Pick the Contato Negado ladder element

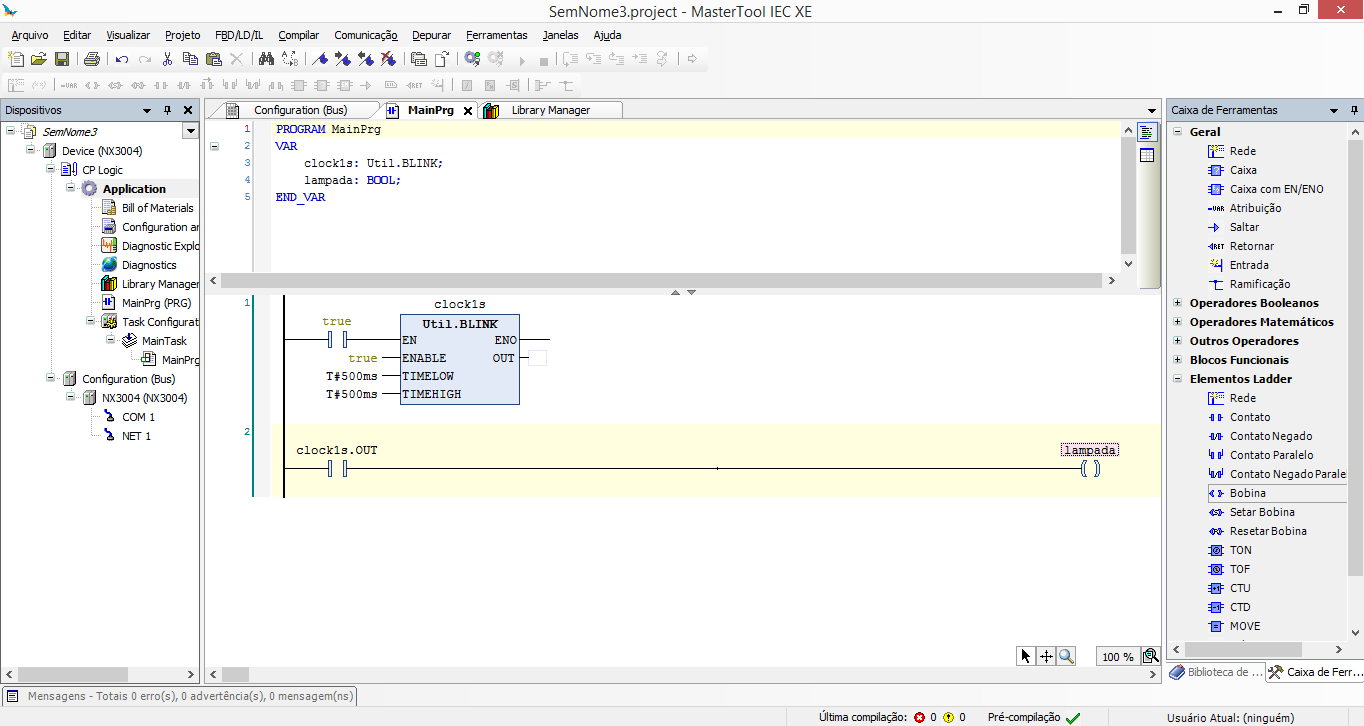(x=1270, y=436)
